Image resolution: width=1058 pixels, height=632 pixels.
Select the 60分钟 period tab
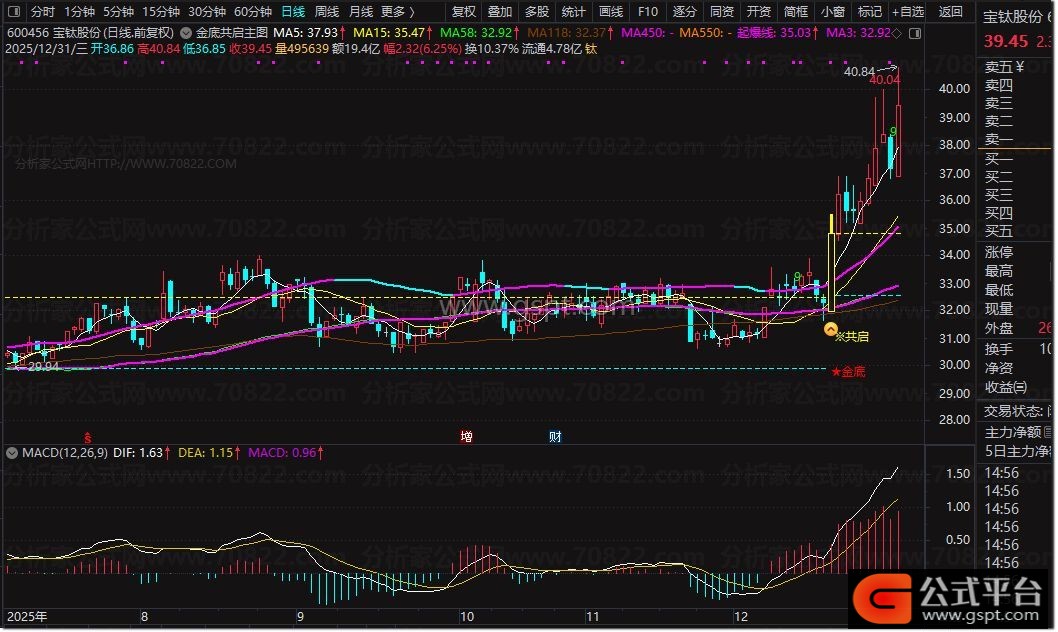click(x=252, y=12)
